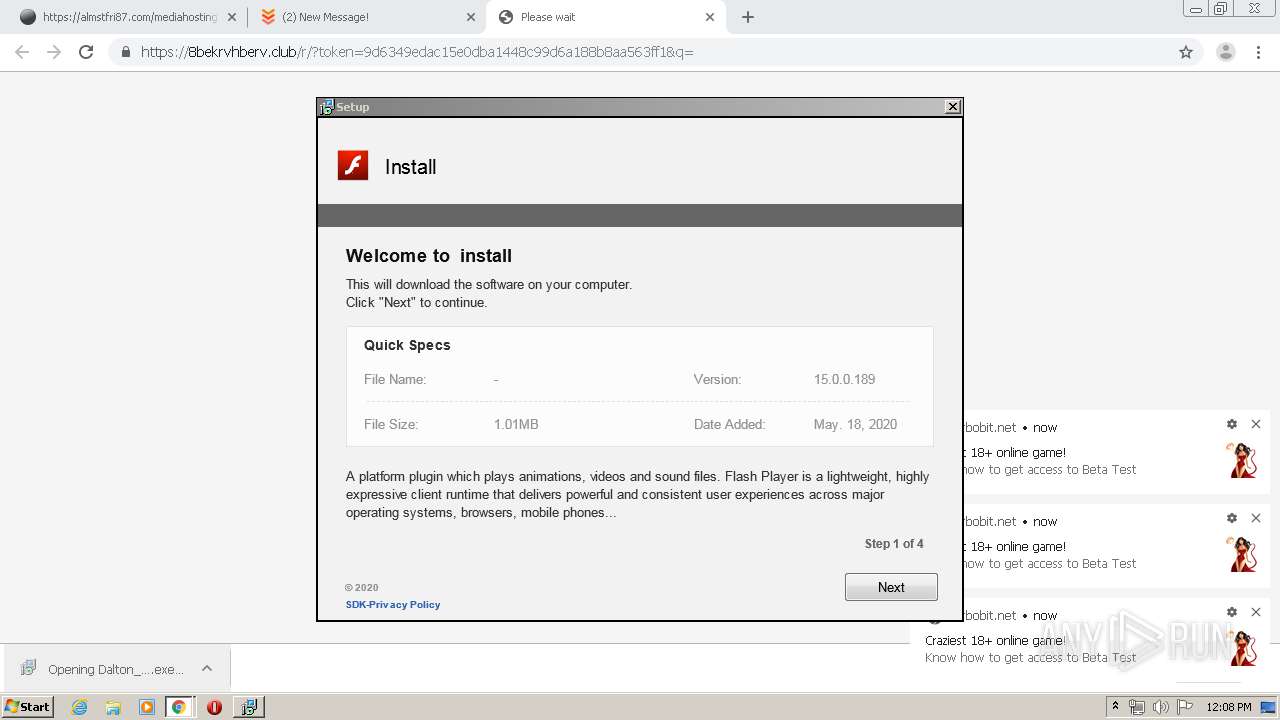This screenshot has height=720, width=1280.
Task: Click the Setup installer taskbar icon
Action: (249, 707)
